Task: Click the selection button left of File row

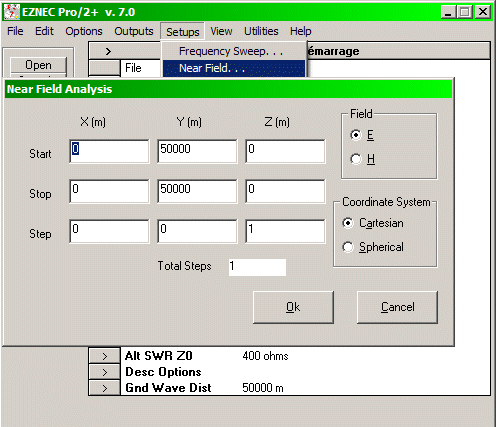Action: click(x=104, y=68)
